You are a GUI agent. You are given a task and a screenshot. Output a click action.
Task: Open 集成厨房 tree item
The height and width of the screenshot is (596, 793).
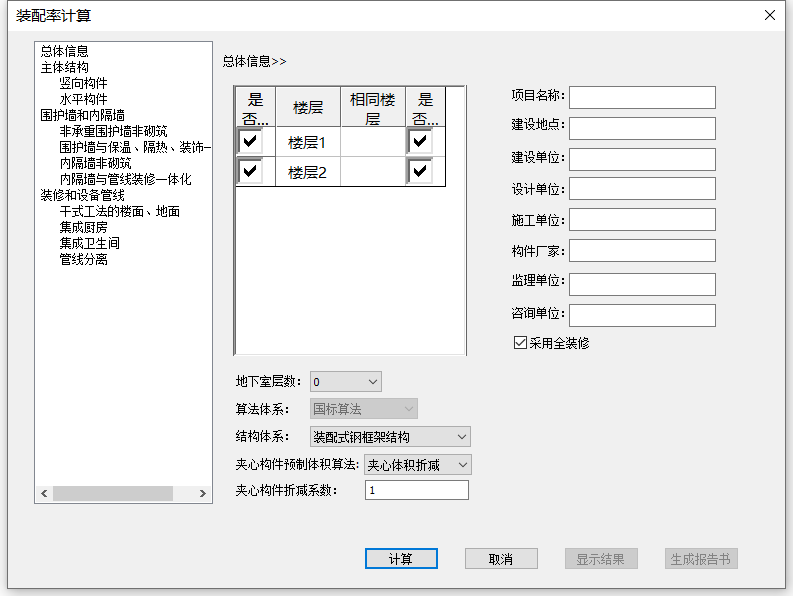(x=83, y=228)
